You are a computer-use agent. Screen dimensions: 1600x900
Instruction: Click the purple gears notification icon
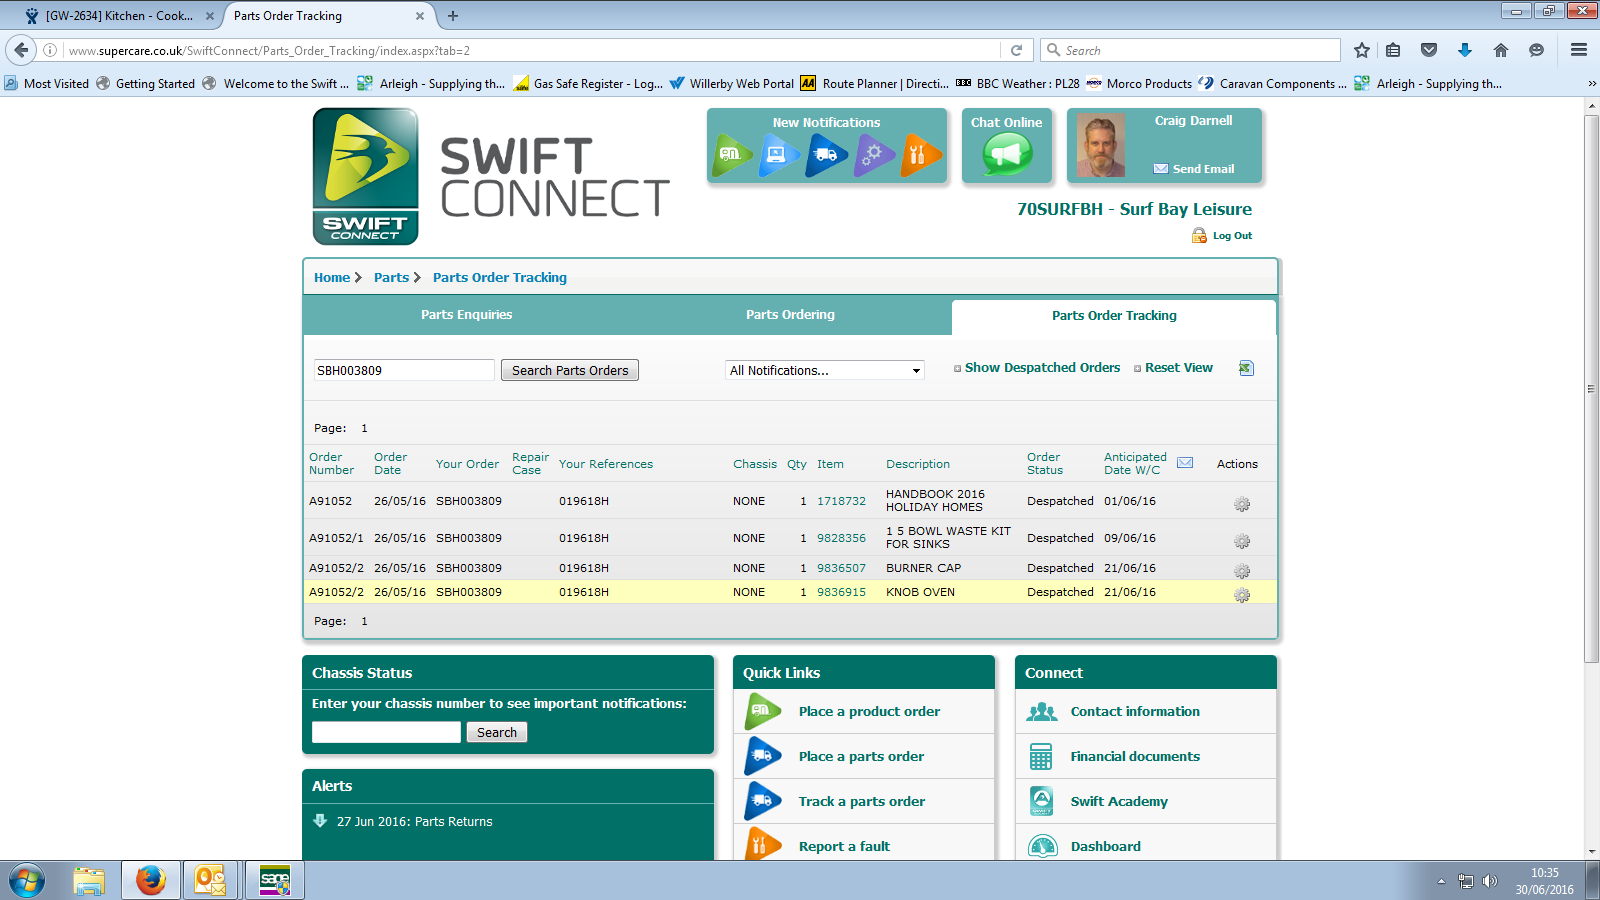pyautogui.click(x=873, y=155)
